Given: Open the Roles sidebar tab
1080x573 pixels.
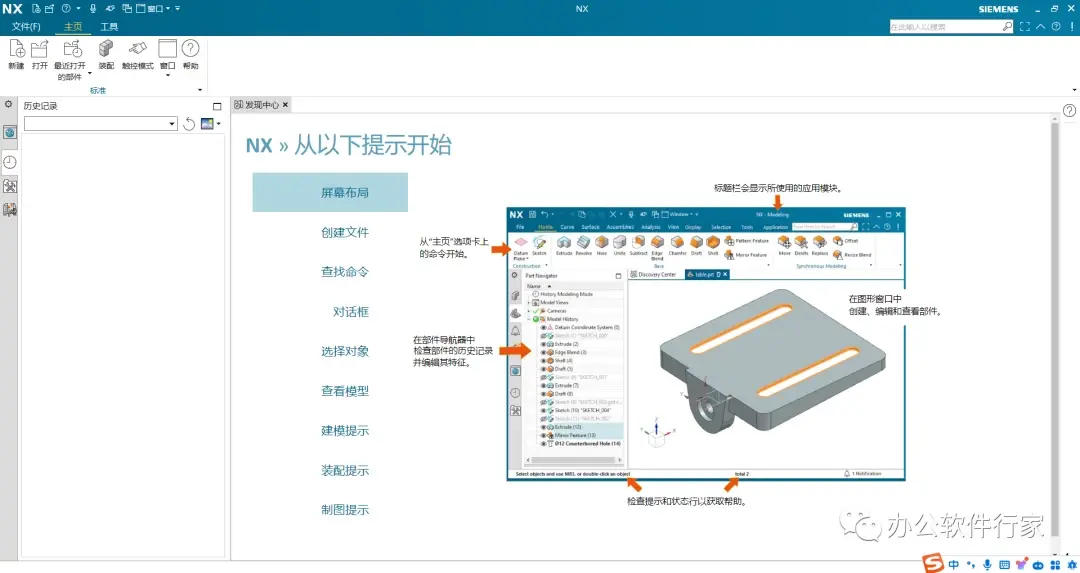Looking at the screenshot, I should click(10, 186).
